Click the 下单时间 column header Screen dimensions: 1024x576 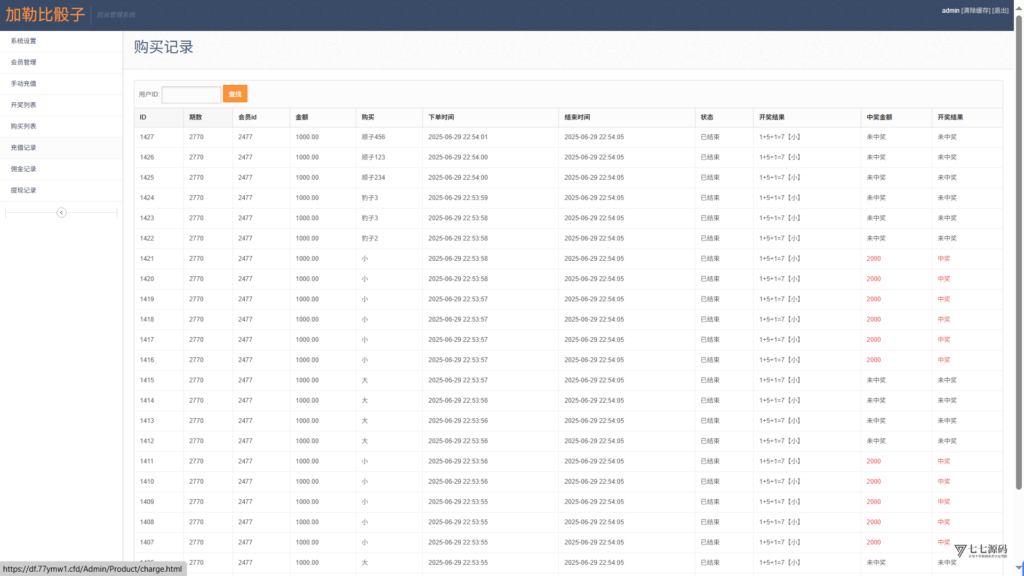coord(441,118)
